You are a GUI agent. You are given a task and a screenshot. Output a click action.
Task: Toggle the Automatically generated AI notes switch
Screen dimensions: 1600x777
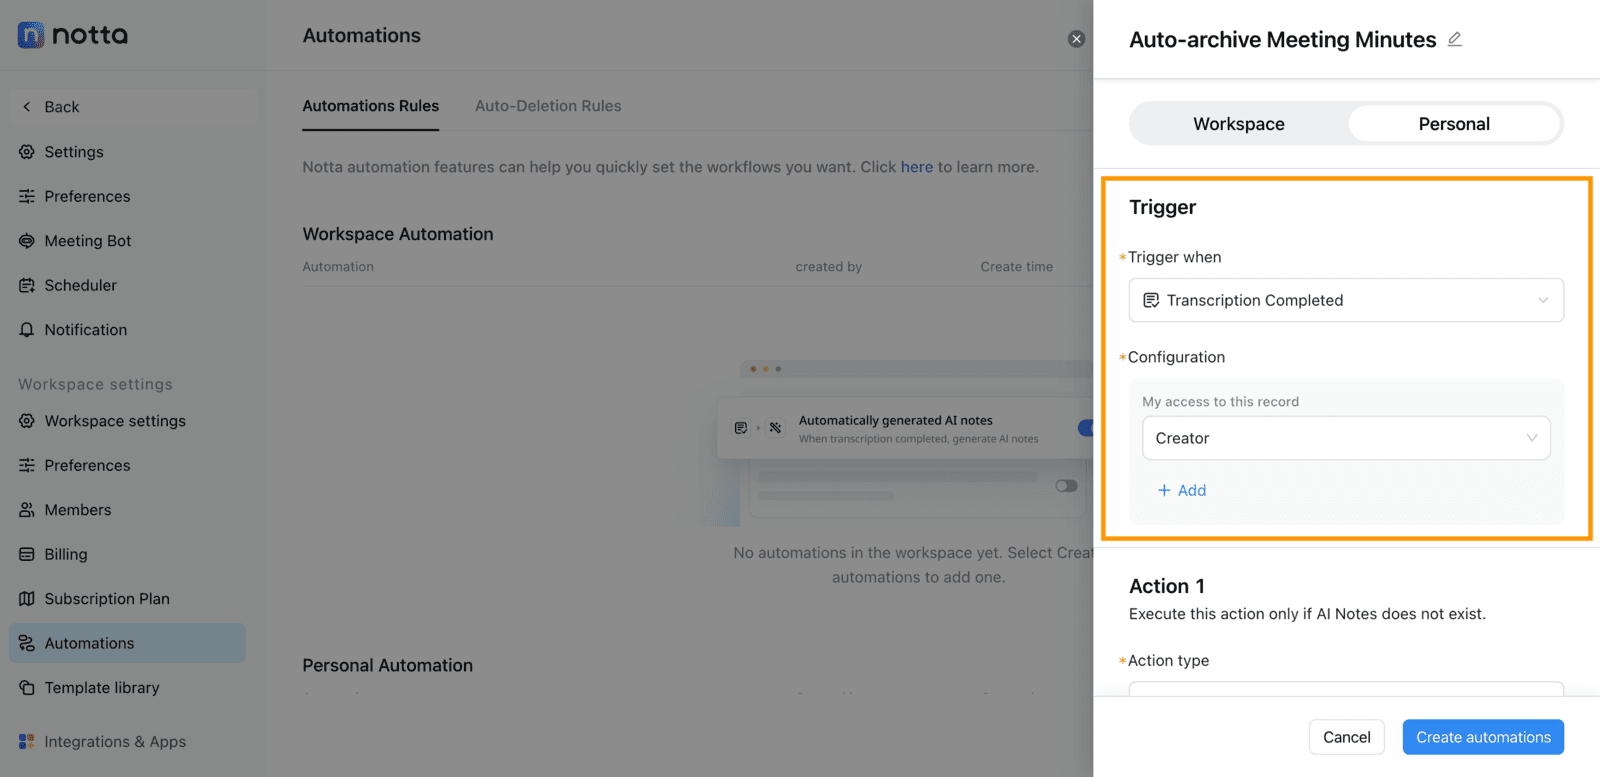[1085, 428]
